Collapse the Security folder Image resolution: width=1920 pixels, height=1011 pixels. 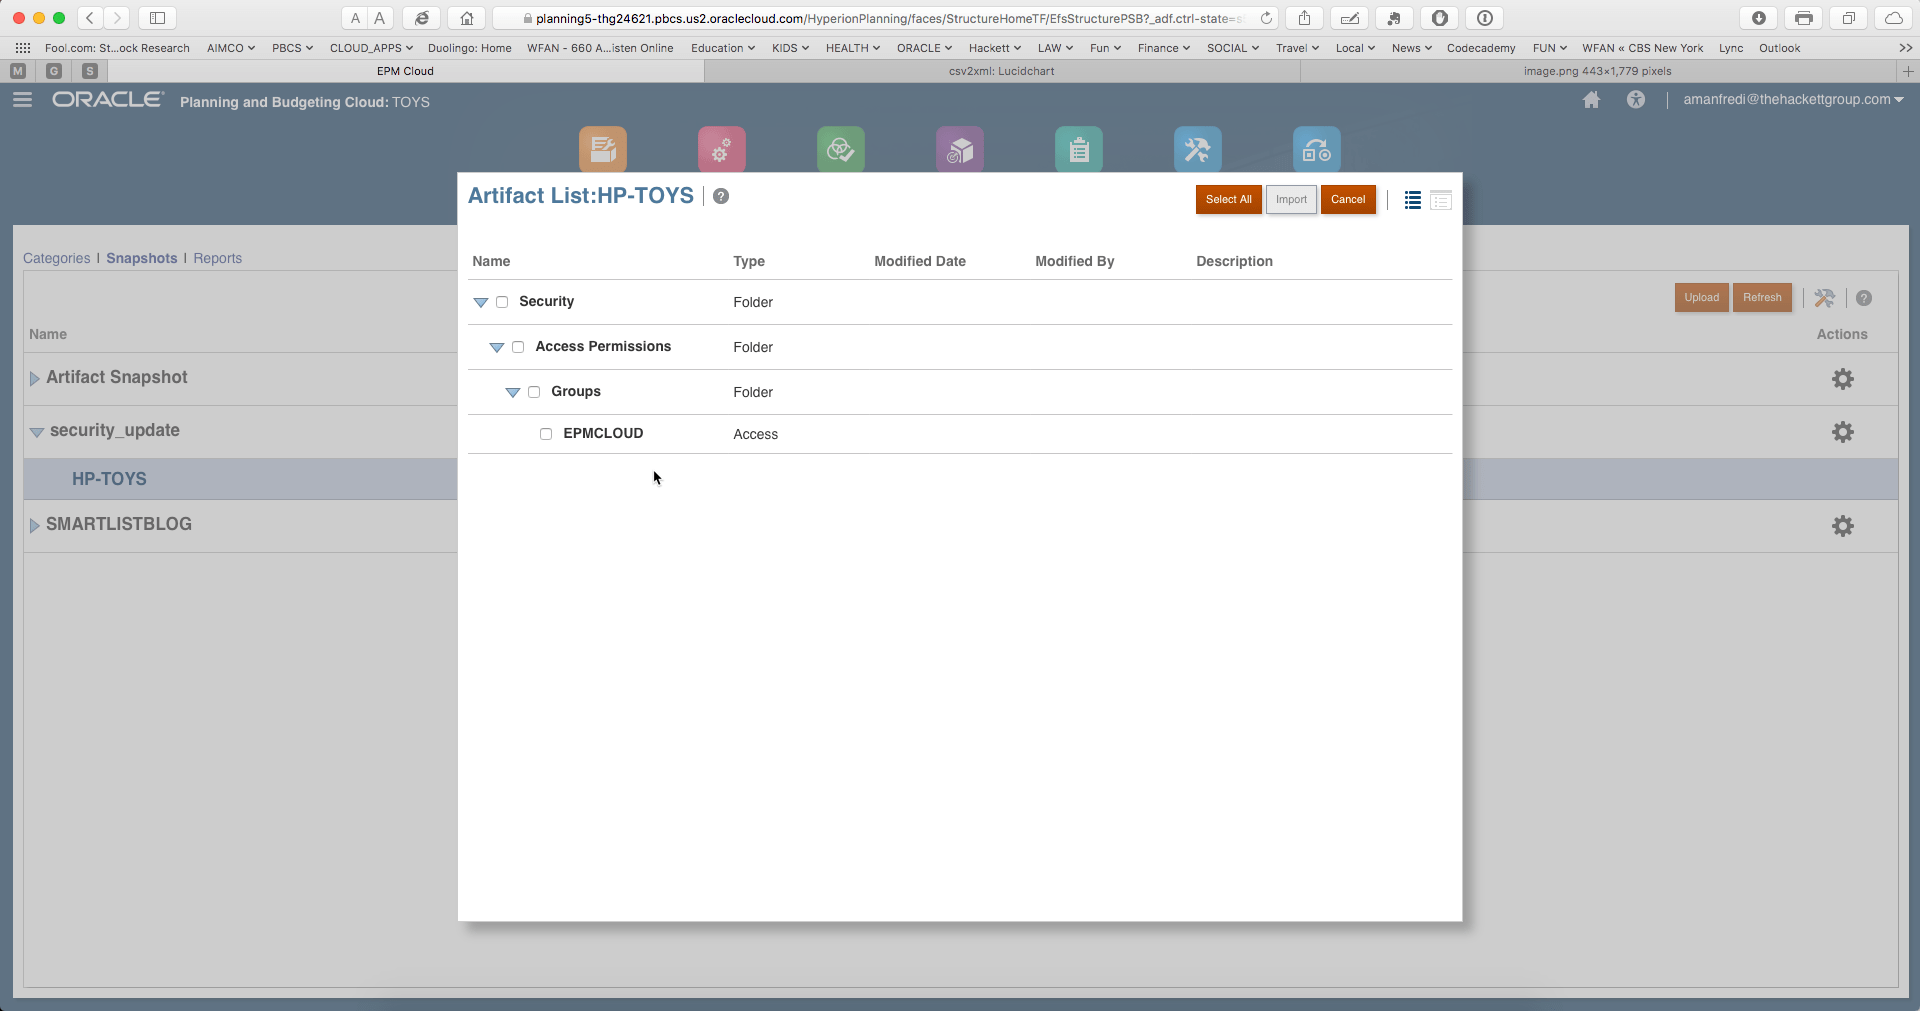(x=481, y=302)
